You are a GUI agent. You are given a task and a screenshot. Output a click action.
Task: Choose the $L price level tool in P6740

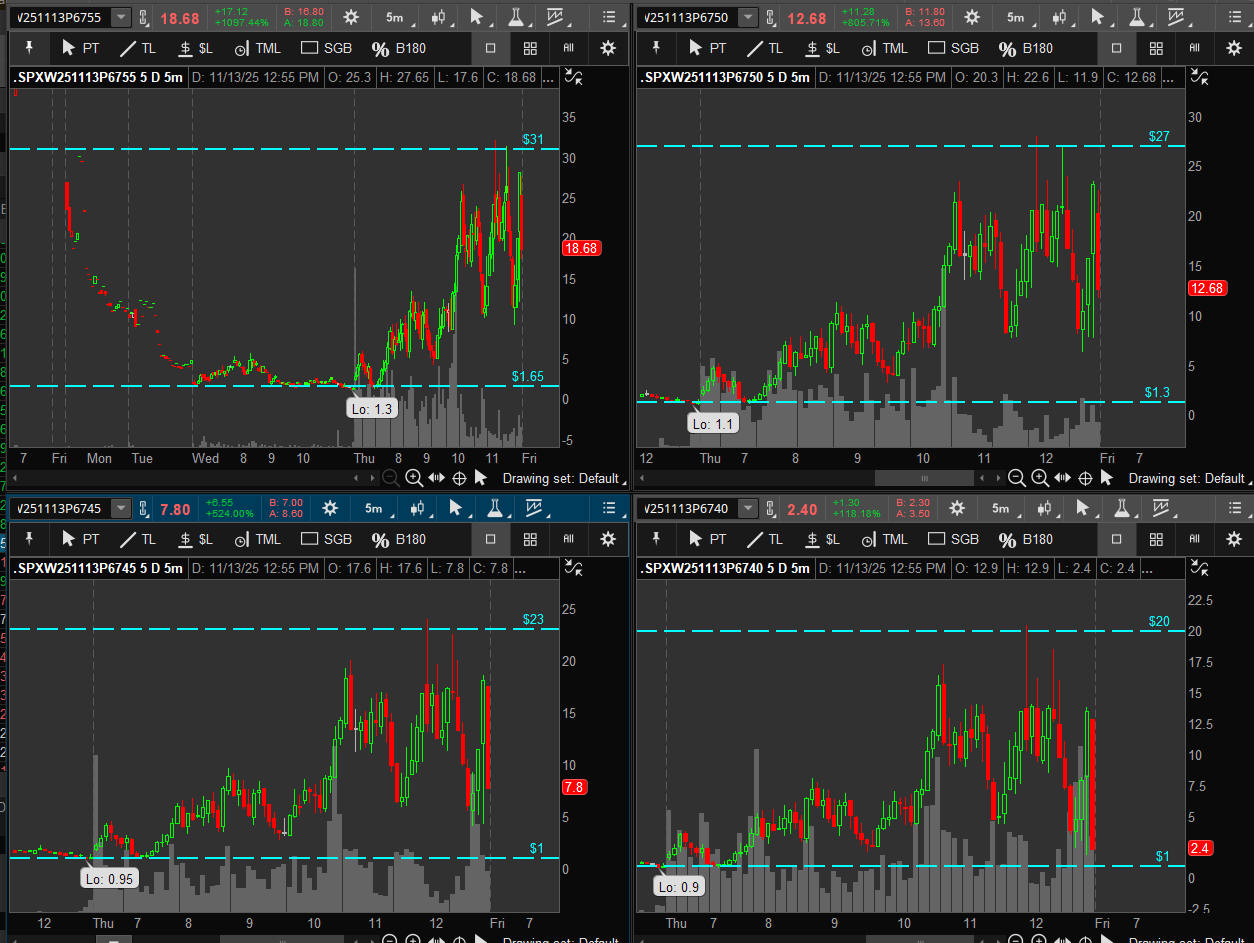(x=822, y=539)
